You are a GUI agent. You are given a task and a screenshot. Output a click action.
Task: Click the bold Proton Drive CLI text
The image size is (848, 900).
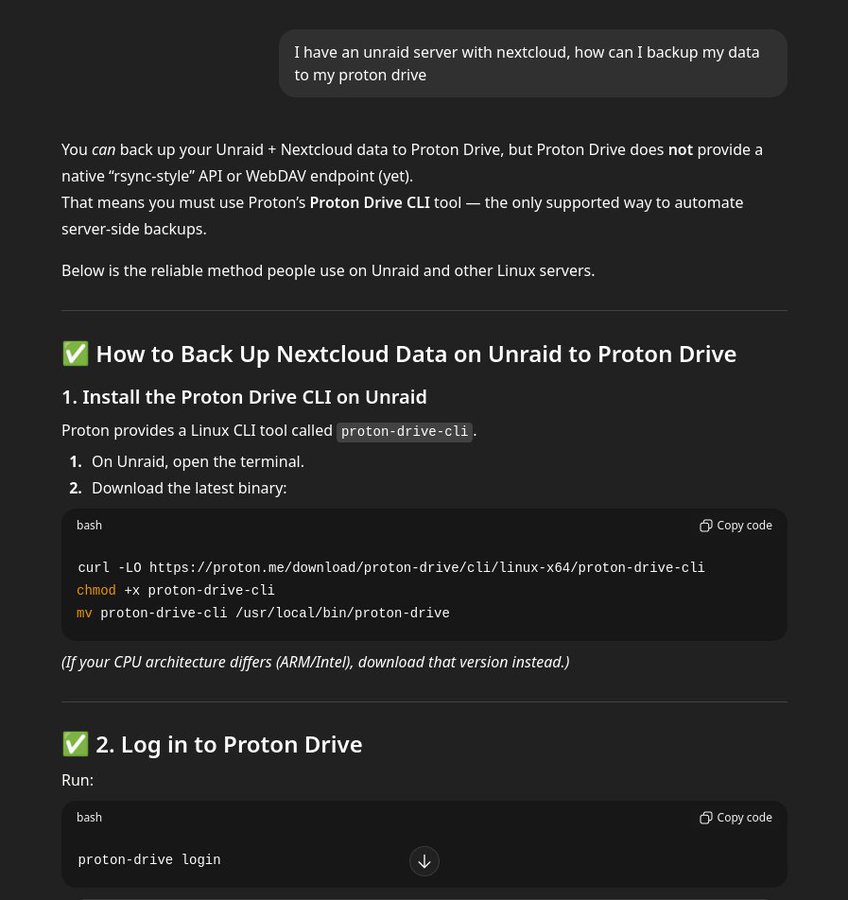point(369,202)
